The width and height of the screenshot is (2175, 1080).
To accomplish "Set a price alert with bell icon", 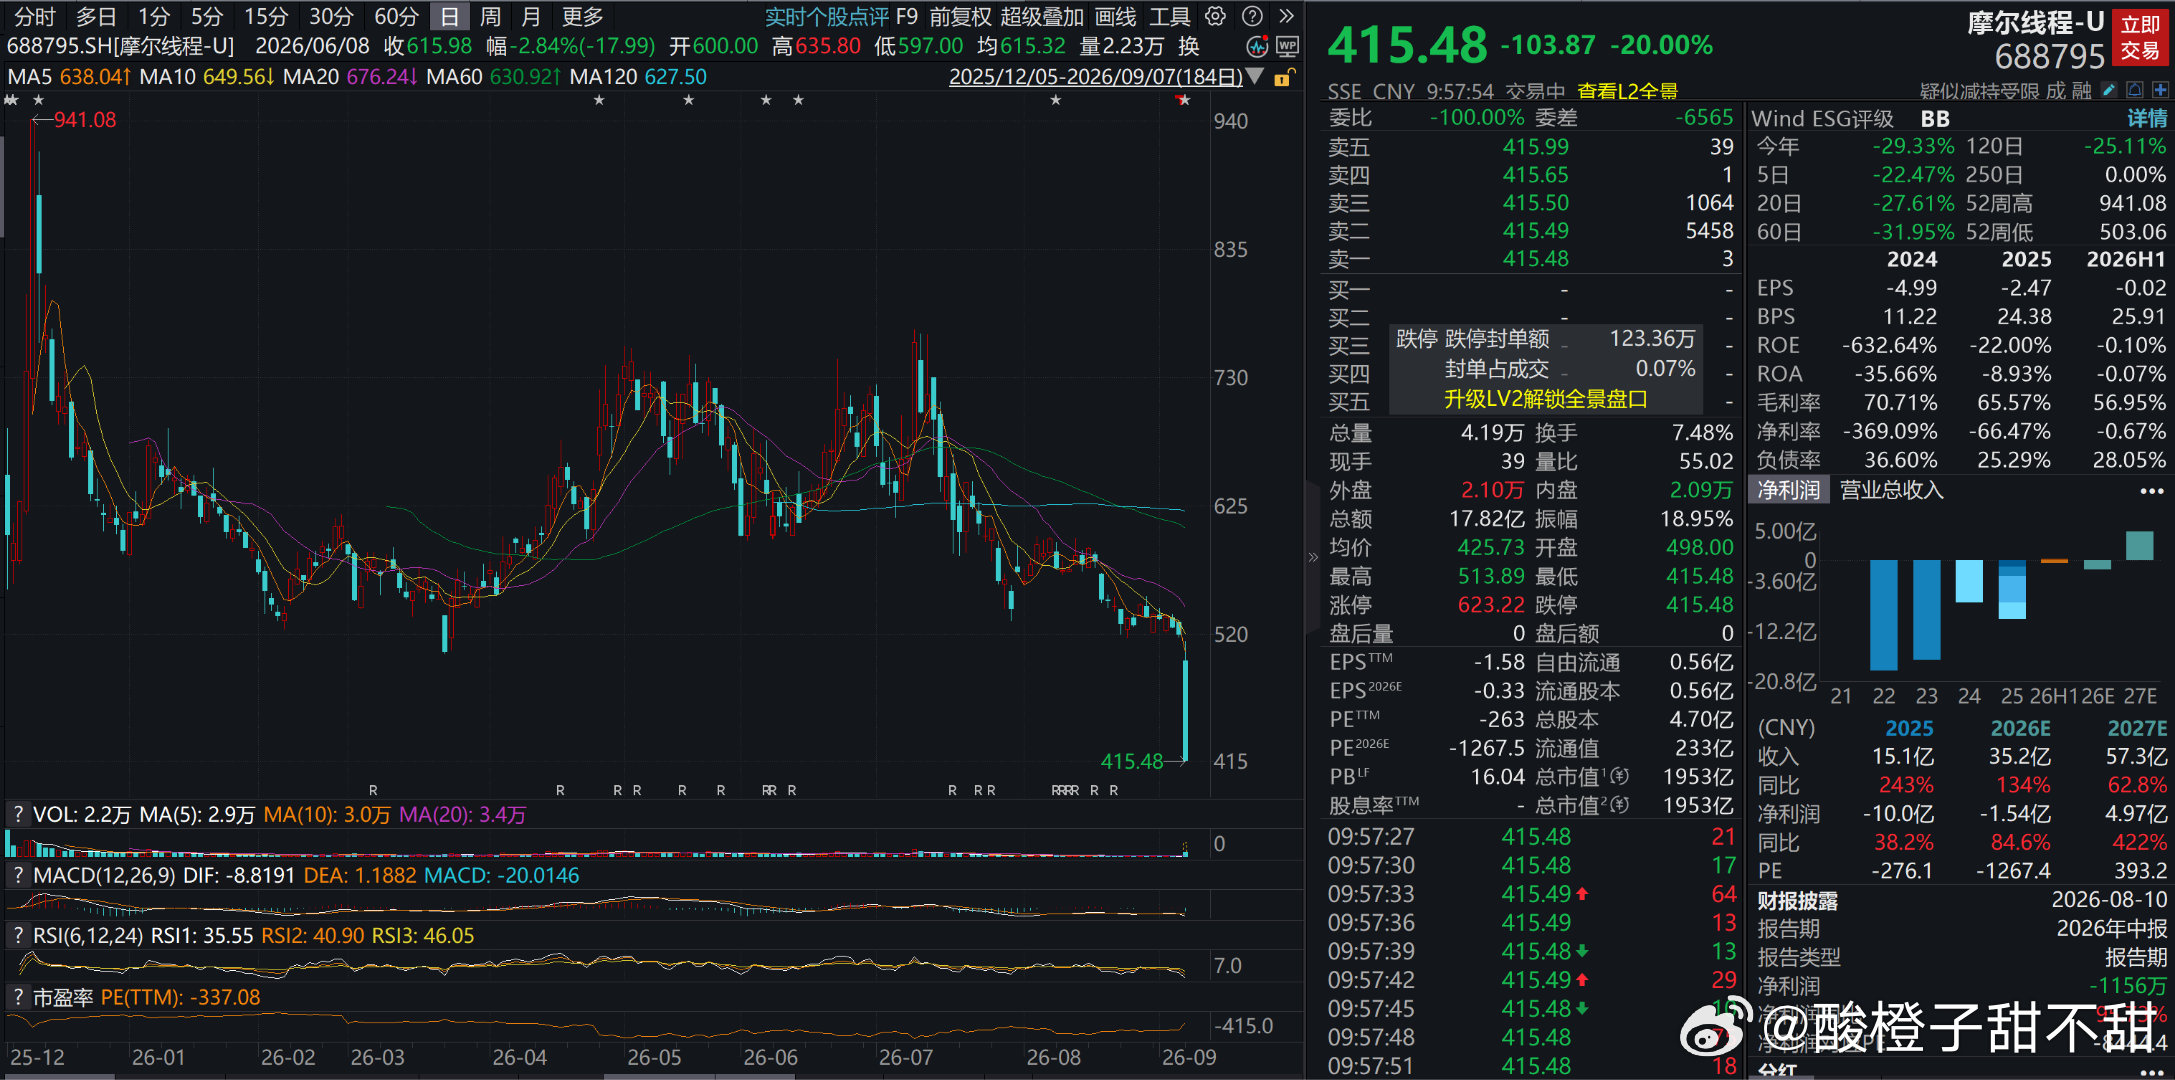I will pyautogui.click(x=2135, y=90).
